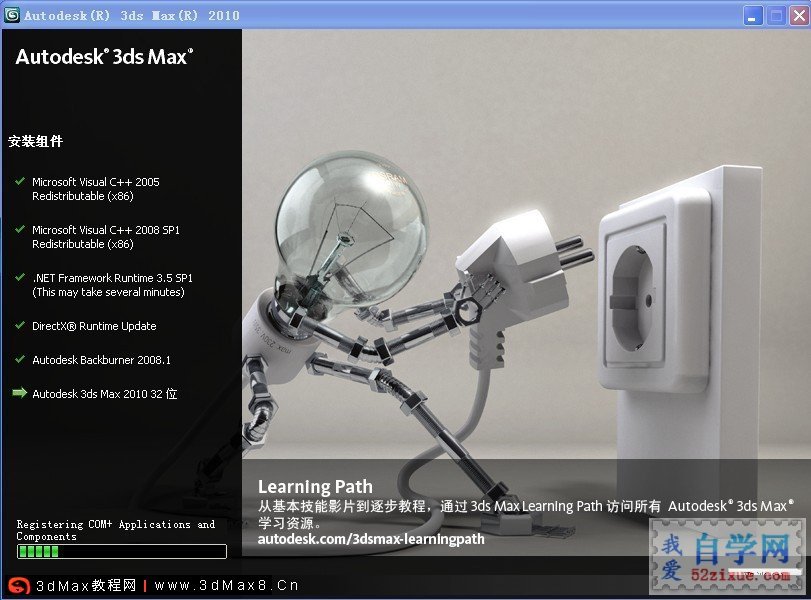Click the 安装组件 heading
This screenshot has height=600, width=811.
tap(35, 141)
